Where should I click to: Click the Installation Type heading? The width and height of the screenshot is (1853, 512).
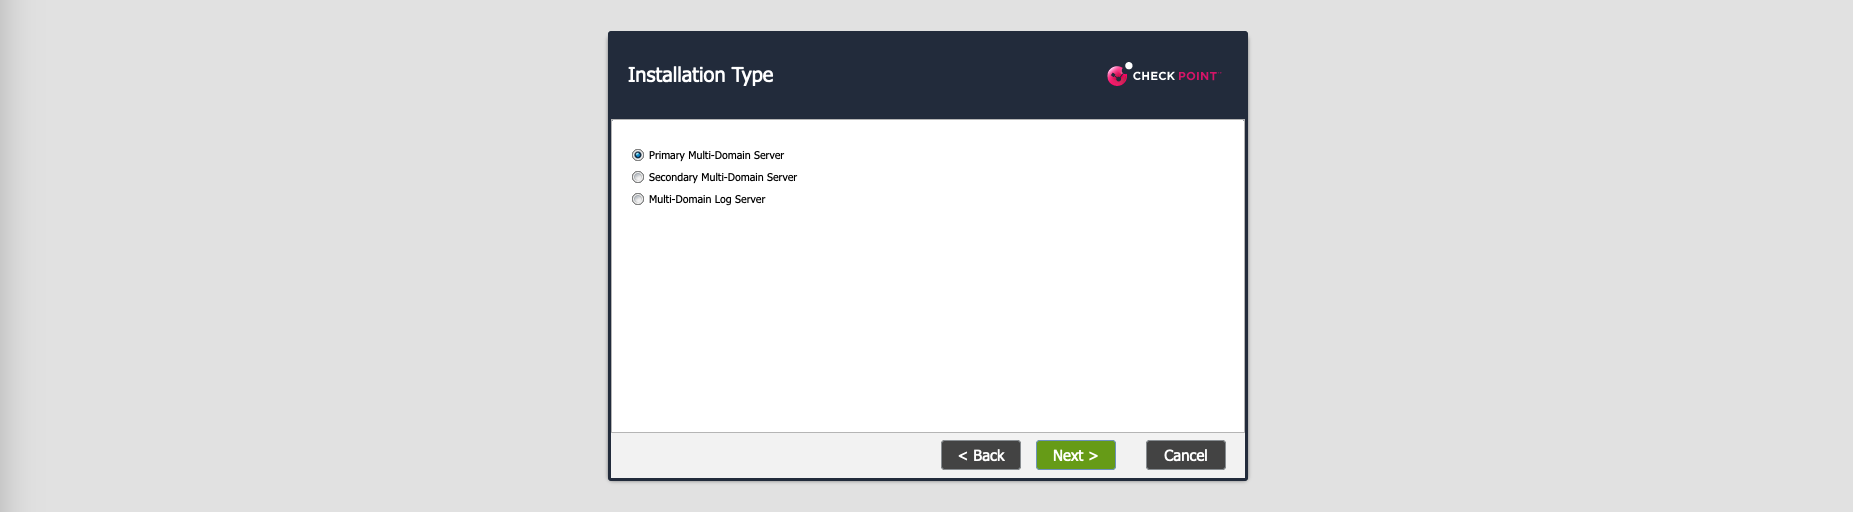pos(700,75)
